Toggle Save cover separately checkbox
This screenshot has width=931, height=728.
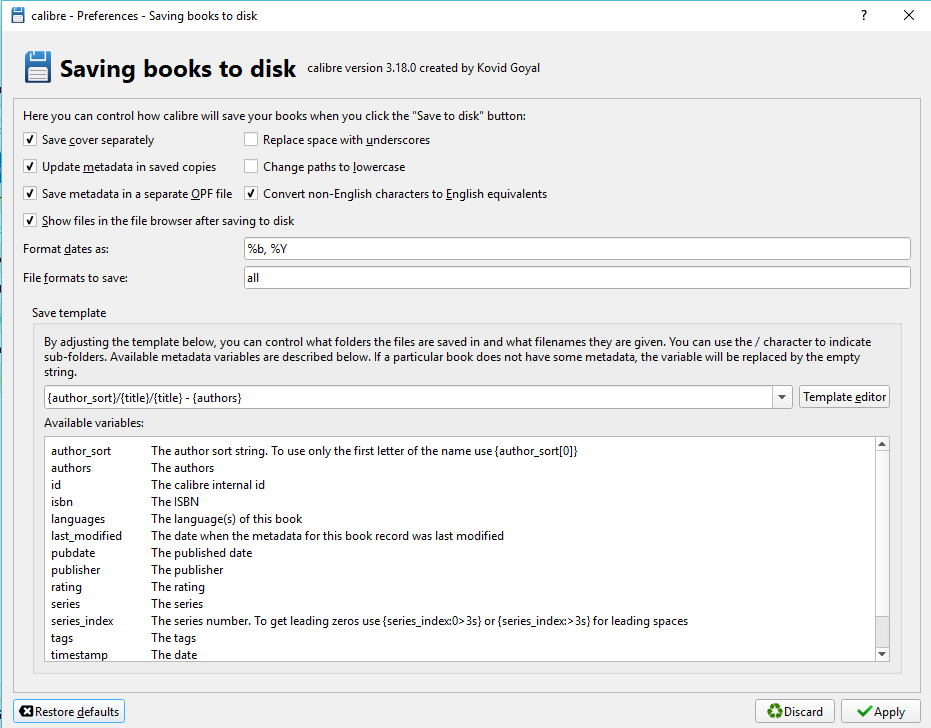[30, 140]
